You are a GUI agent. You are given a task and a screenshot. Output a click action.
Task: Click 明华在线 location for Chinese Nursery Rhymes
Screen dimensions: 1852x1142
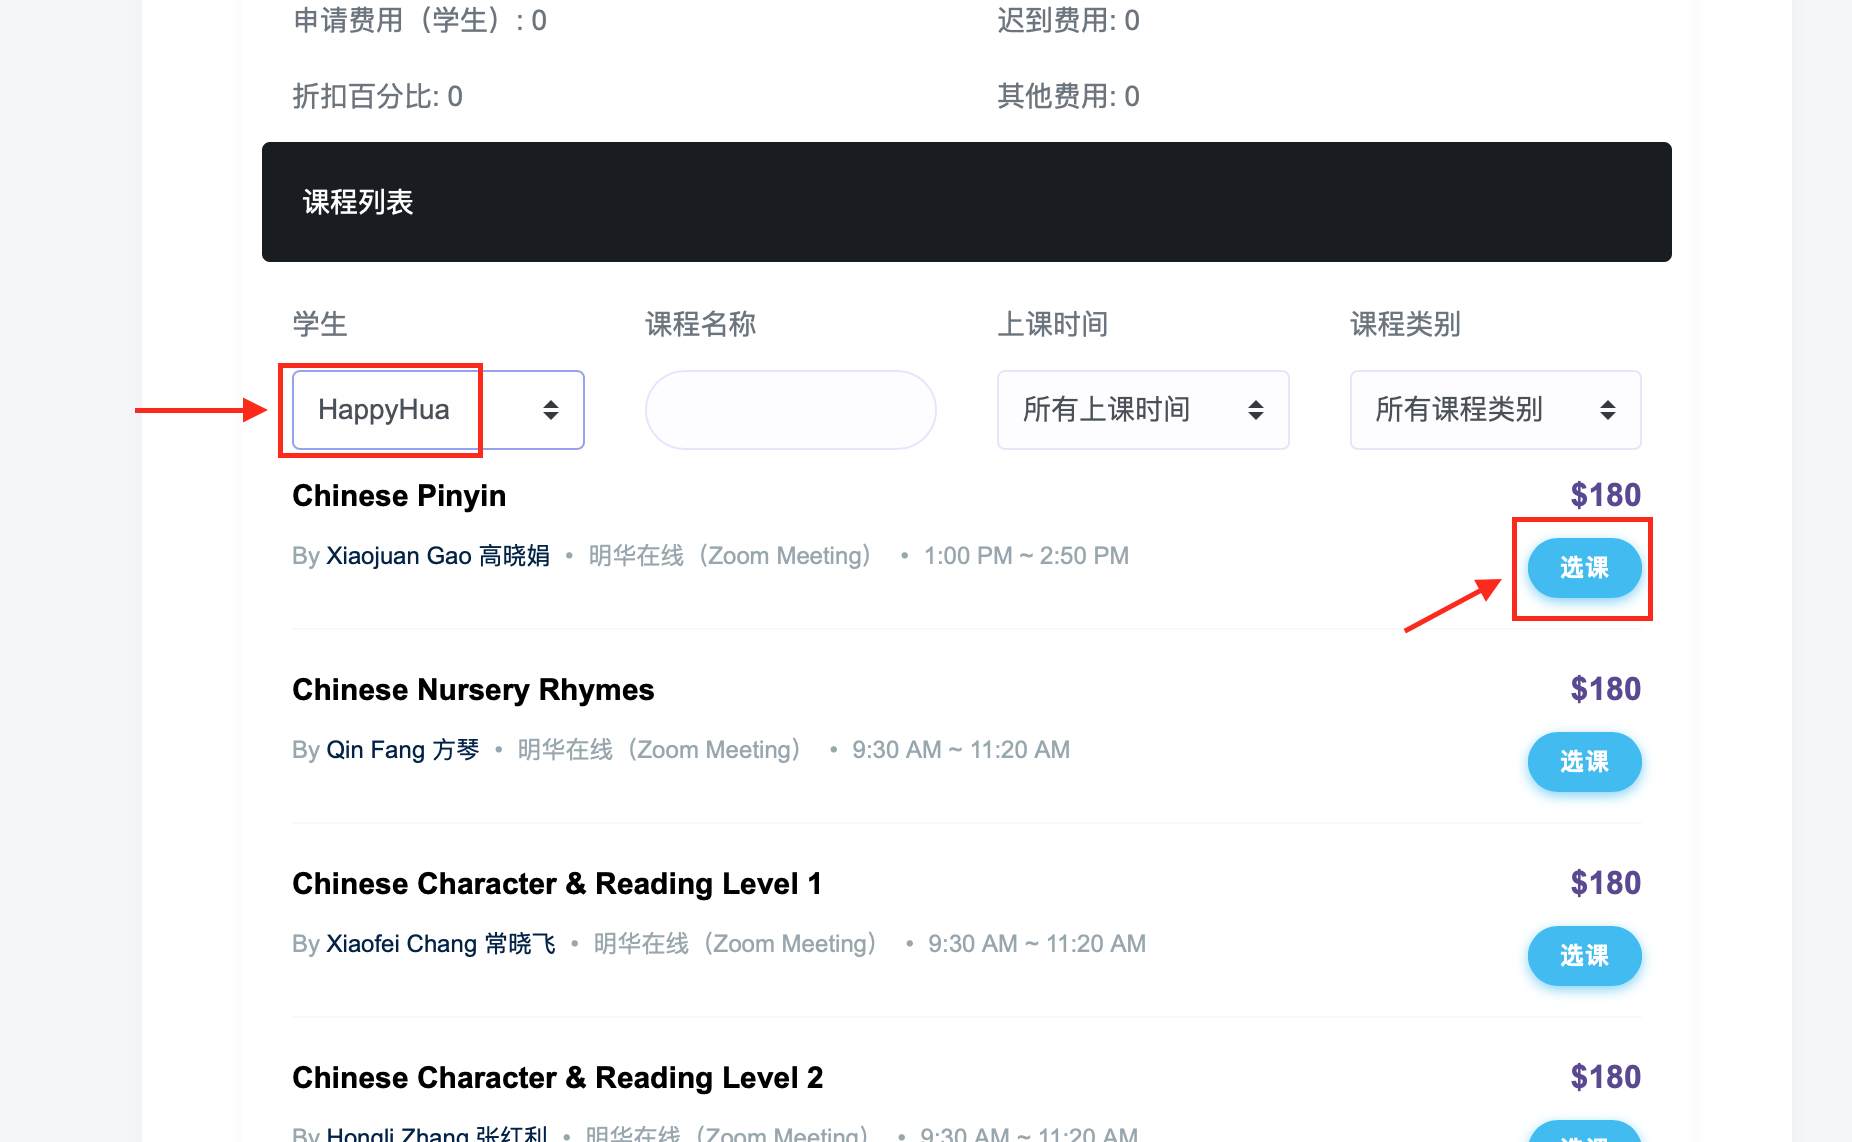660,750
